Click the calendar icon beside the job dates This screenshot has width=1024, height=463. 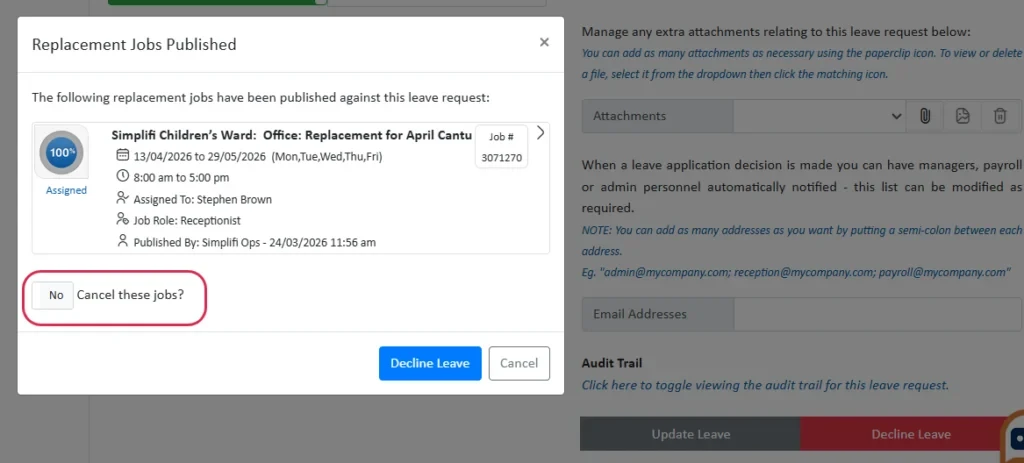(122, 155)
